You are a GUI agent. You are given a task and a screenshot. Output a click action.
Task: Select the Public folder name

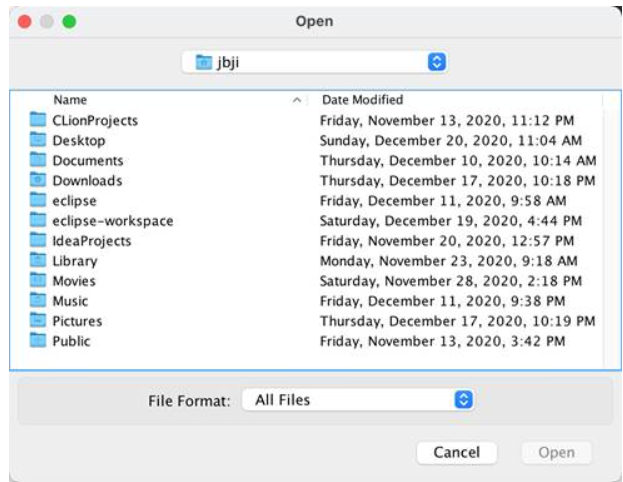71,341
